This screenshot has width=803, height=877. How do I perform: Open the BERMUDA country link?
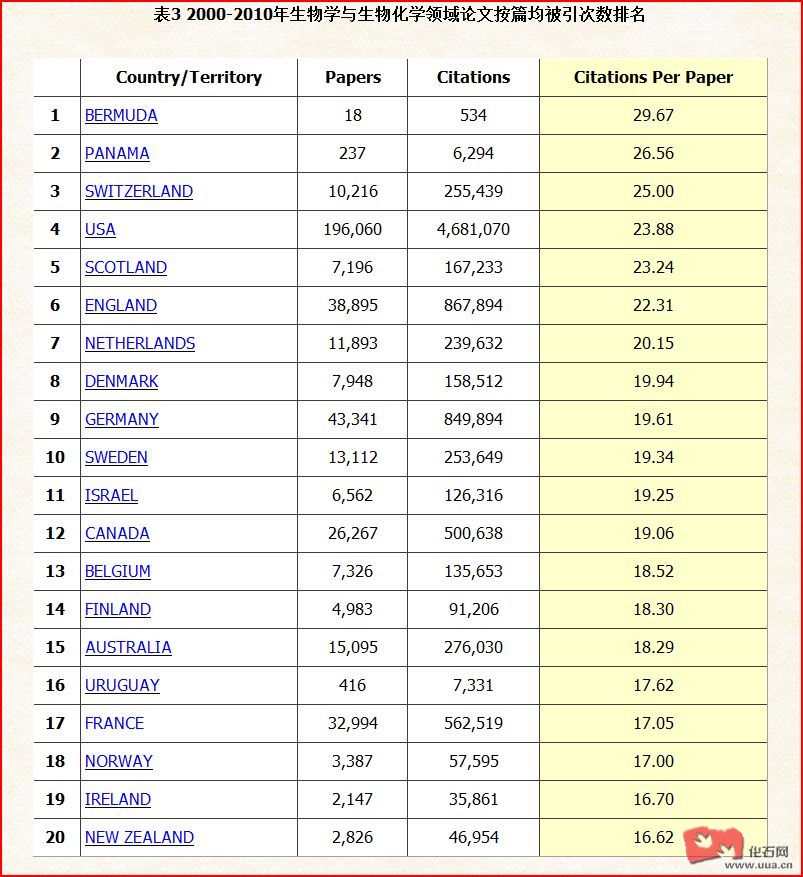(x=121, y=116)
